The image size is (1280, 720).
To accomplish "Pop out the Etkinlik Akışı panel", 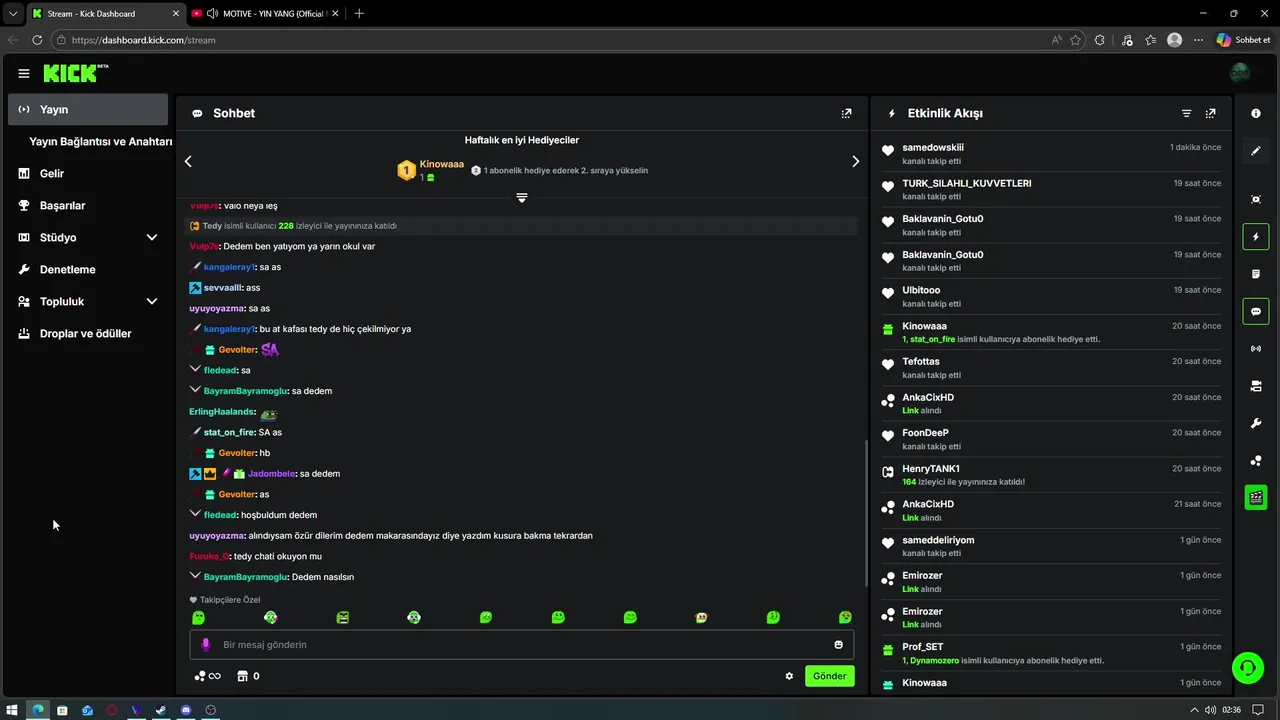I will click(x=1211, y=113).
